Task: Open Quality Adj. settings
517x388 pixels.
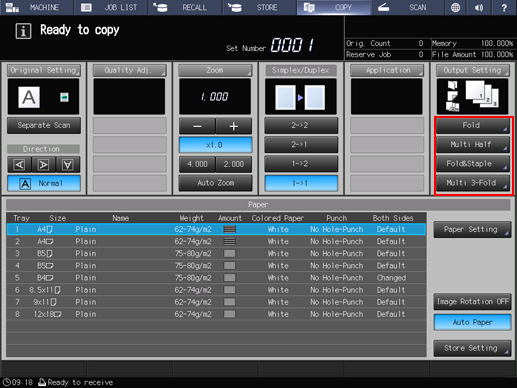Action: 129,70
